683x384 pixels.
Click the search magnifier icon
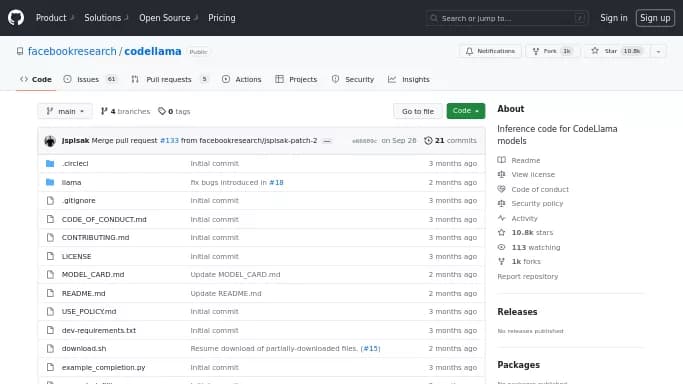(434, 18)
